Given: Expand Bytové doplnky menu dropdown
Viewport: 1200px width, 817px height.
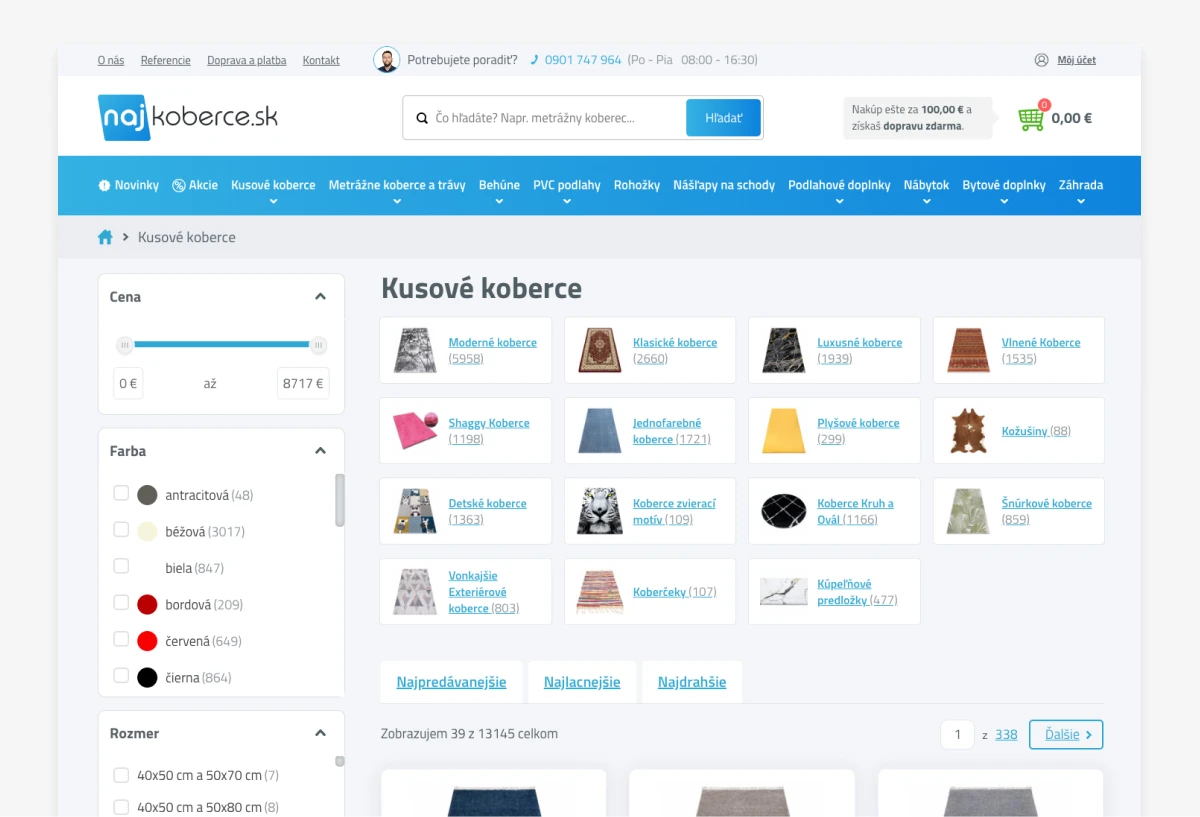Looking at the screenshot, I should coord(1004,201).
